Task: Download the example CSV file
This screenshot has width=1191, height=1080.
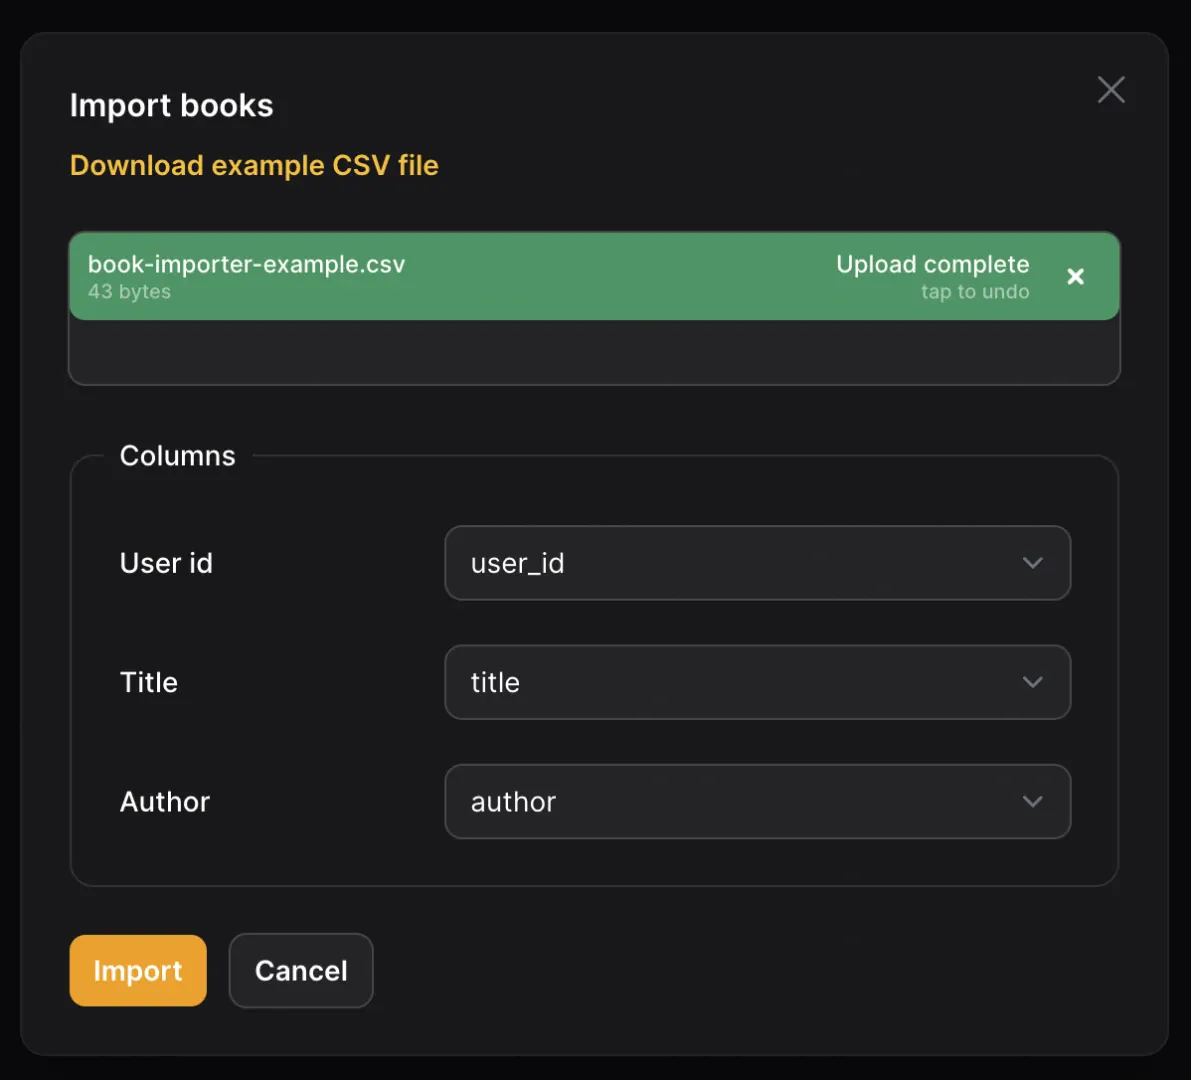Action: (x=253, y=165)
